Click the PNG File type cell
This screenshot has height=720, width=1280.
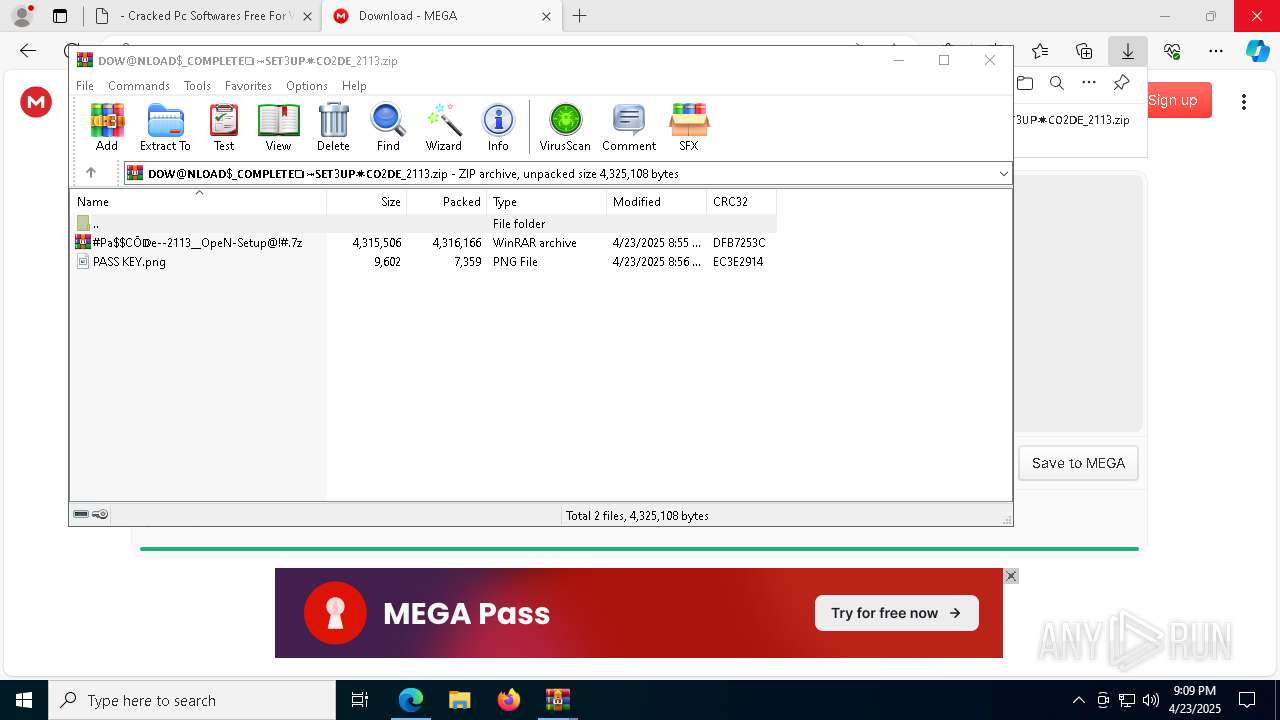[x=515, y=262]
